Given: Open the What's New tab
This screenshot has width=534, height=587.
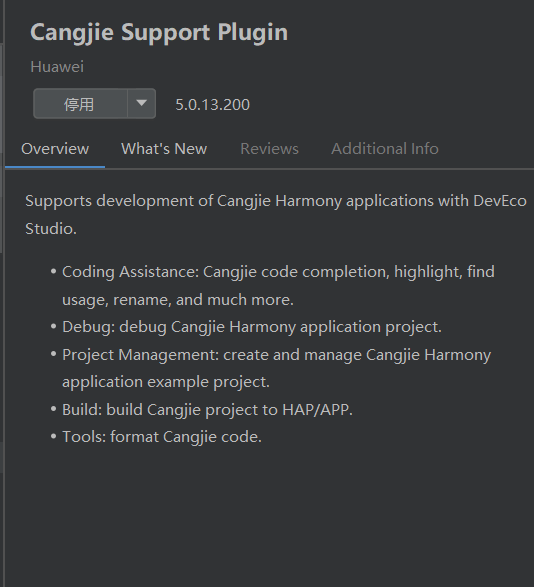Looking at the screenshot, I should tap(164, 149).
